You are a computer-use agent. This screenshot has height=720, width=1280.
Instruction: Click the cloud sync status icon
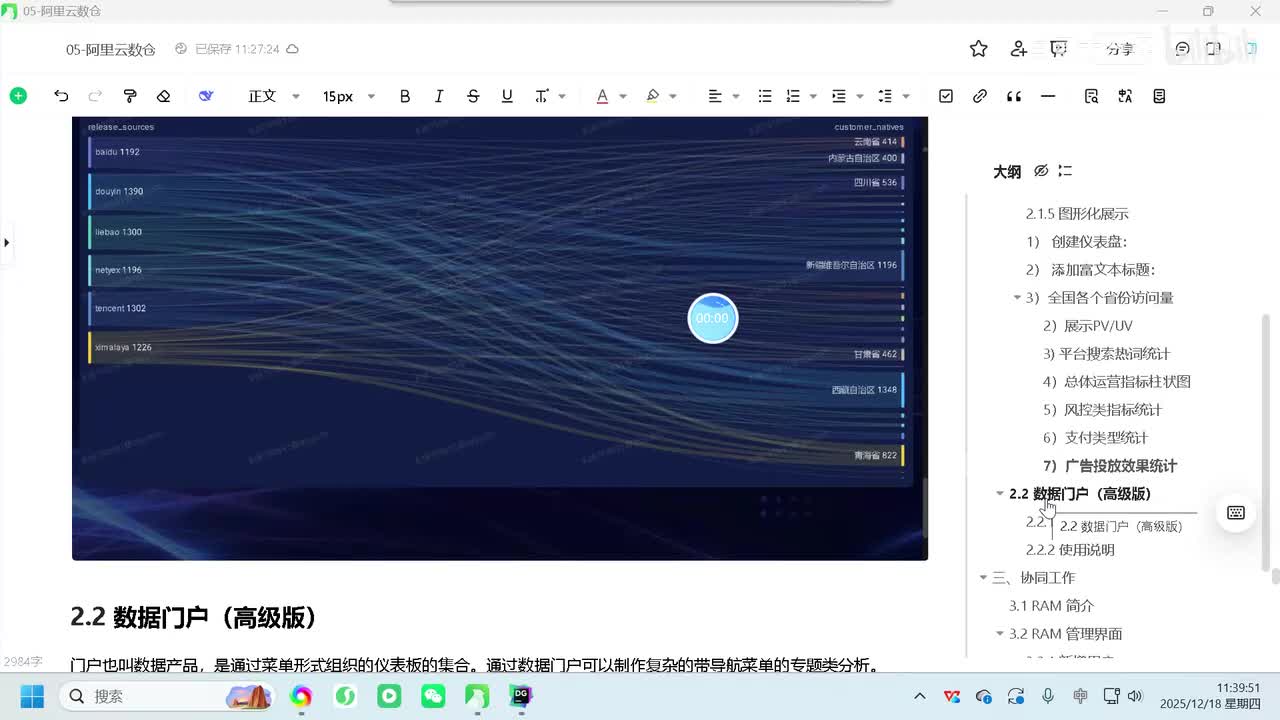[x=293, y=49]
